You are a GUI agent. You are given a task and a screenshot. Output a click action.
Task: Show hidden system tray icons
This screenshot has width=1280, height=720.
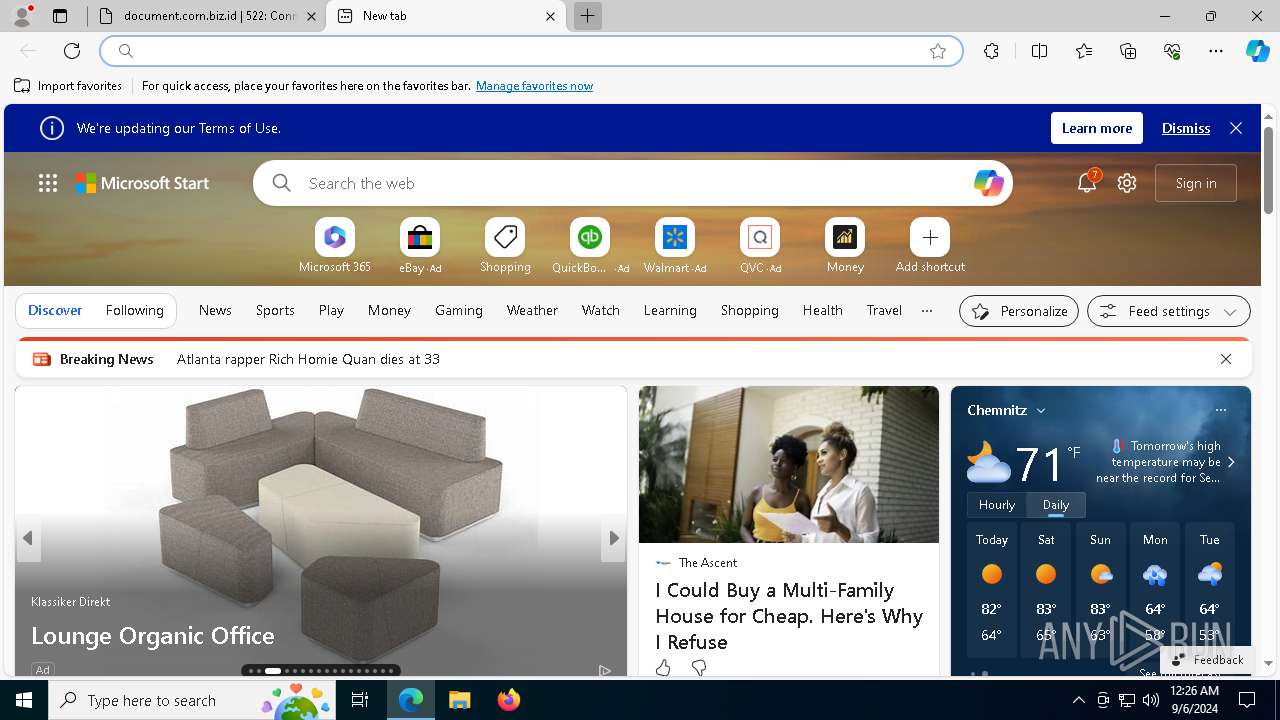click(1078, 700)
